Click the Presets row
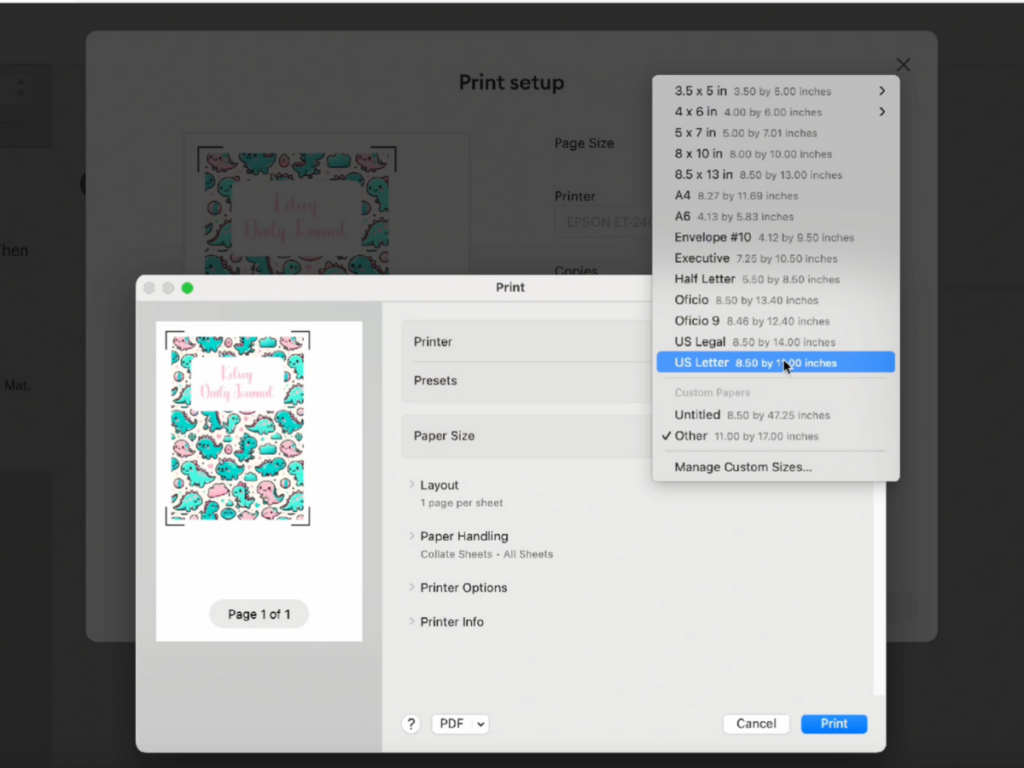This screenshot has height=768, width=1024. pos(527,381)
